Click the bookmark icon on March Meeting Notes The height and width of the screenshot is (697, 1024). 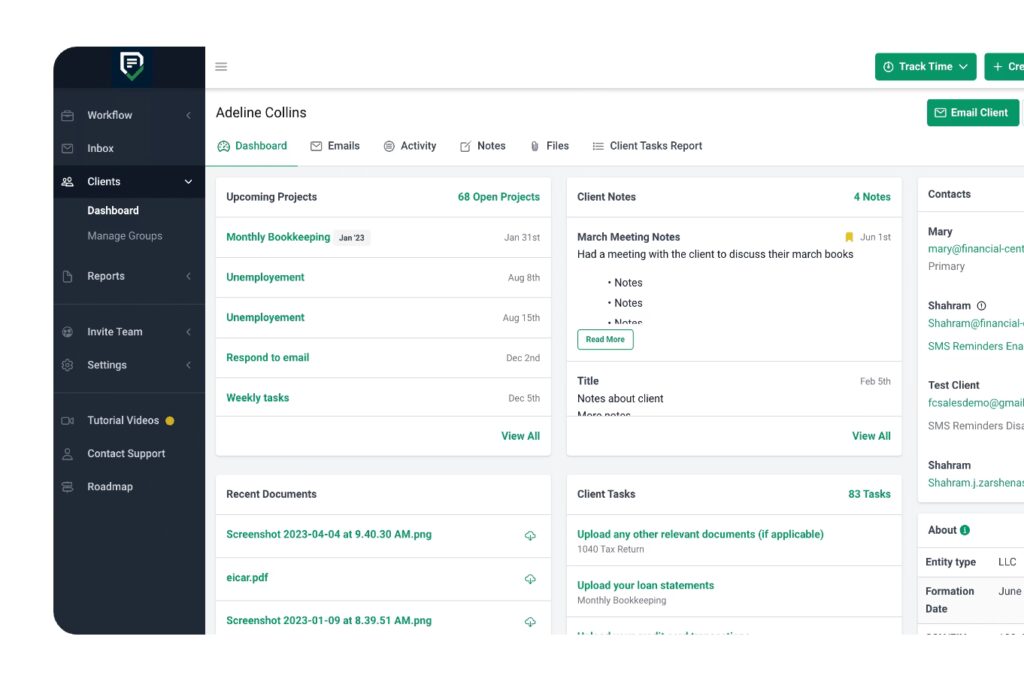point(849,237)
